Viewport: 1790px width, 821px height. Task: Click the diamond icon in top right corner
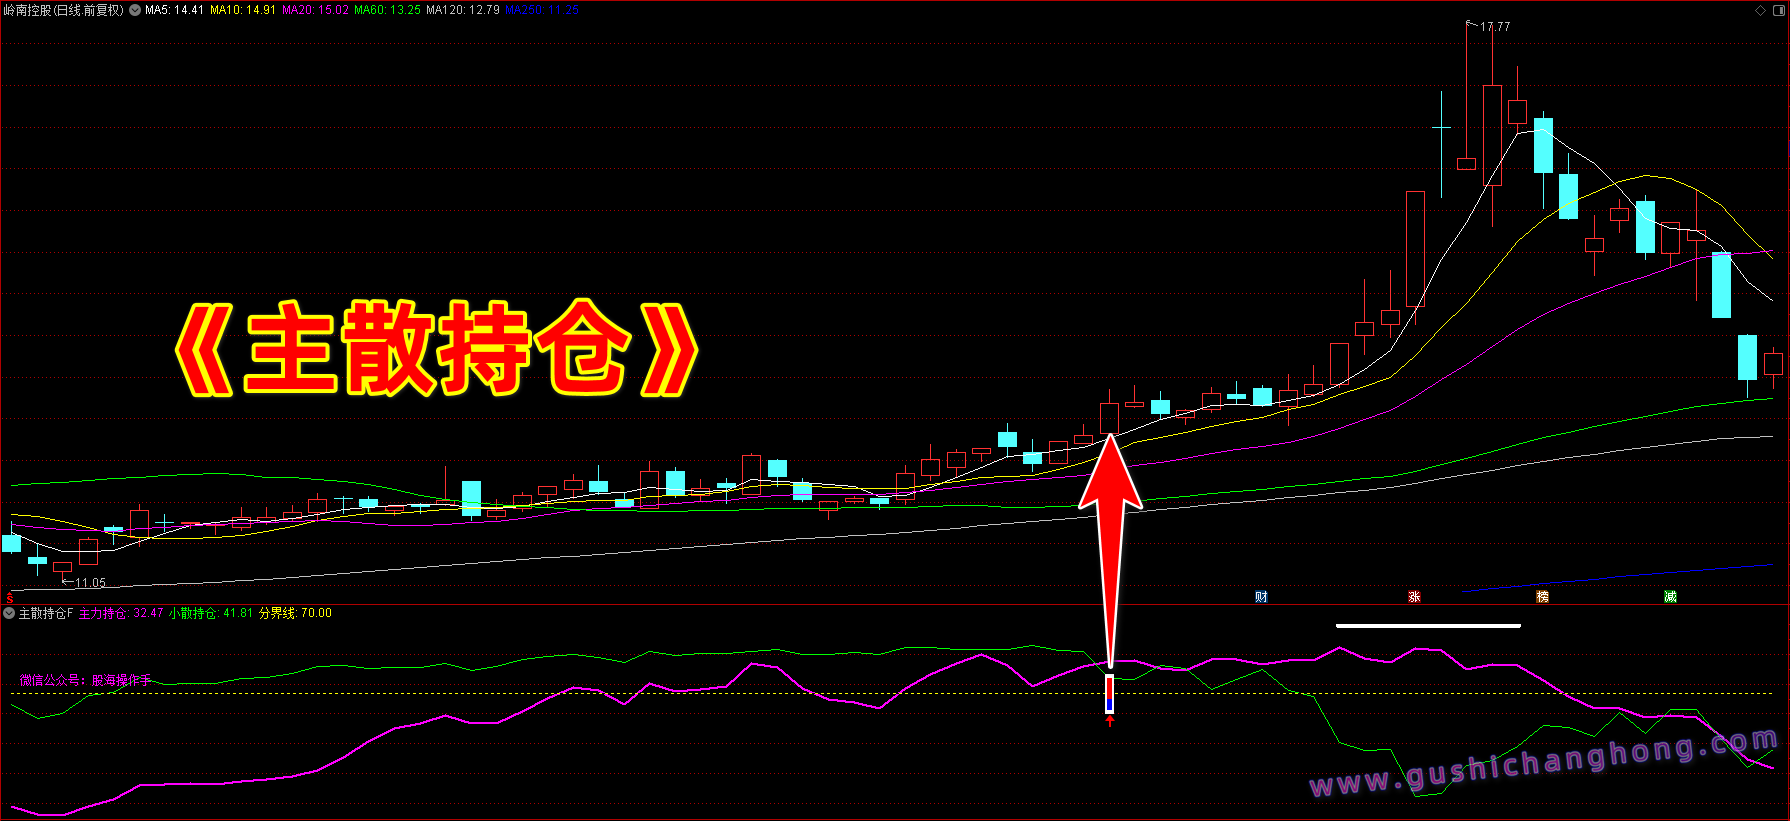click(x=1760, y=10)
